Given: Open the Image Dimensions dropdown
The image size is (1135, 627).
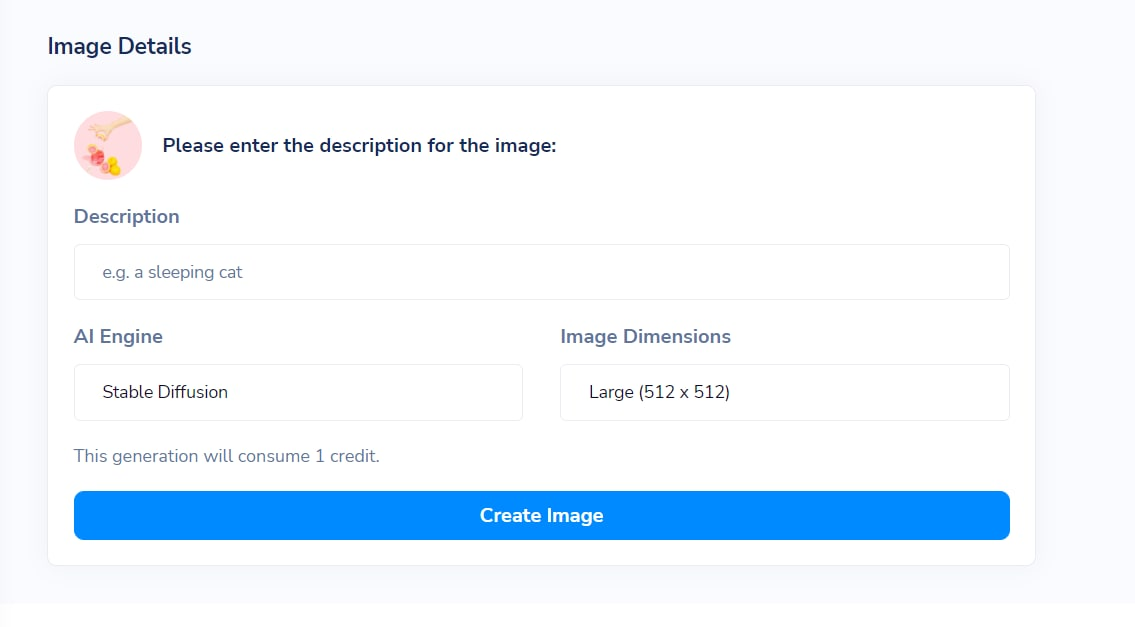Looking at the screenshot, I should click(x=785, y=392).
